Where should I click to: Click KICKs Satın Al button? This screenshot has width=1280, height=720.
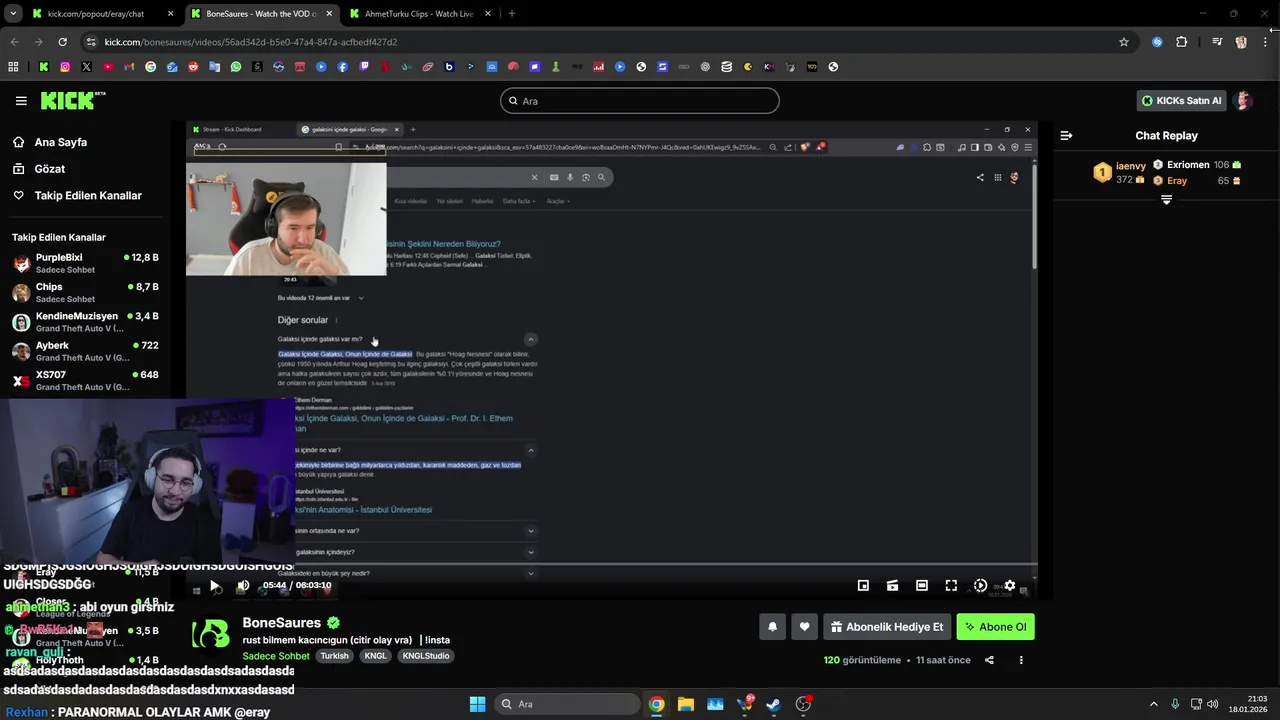[x=1182, y=100]
